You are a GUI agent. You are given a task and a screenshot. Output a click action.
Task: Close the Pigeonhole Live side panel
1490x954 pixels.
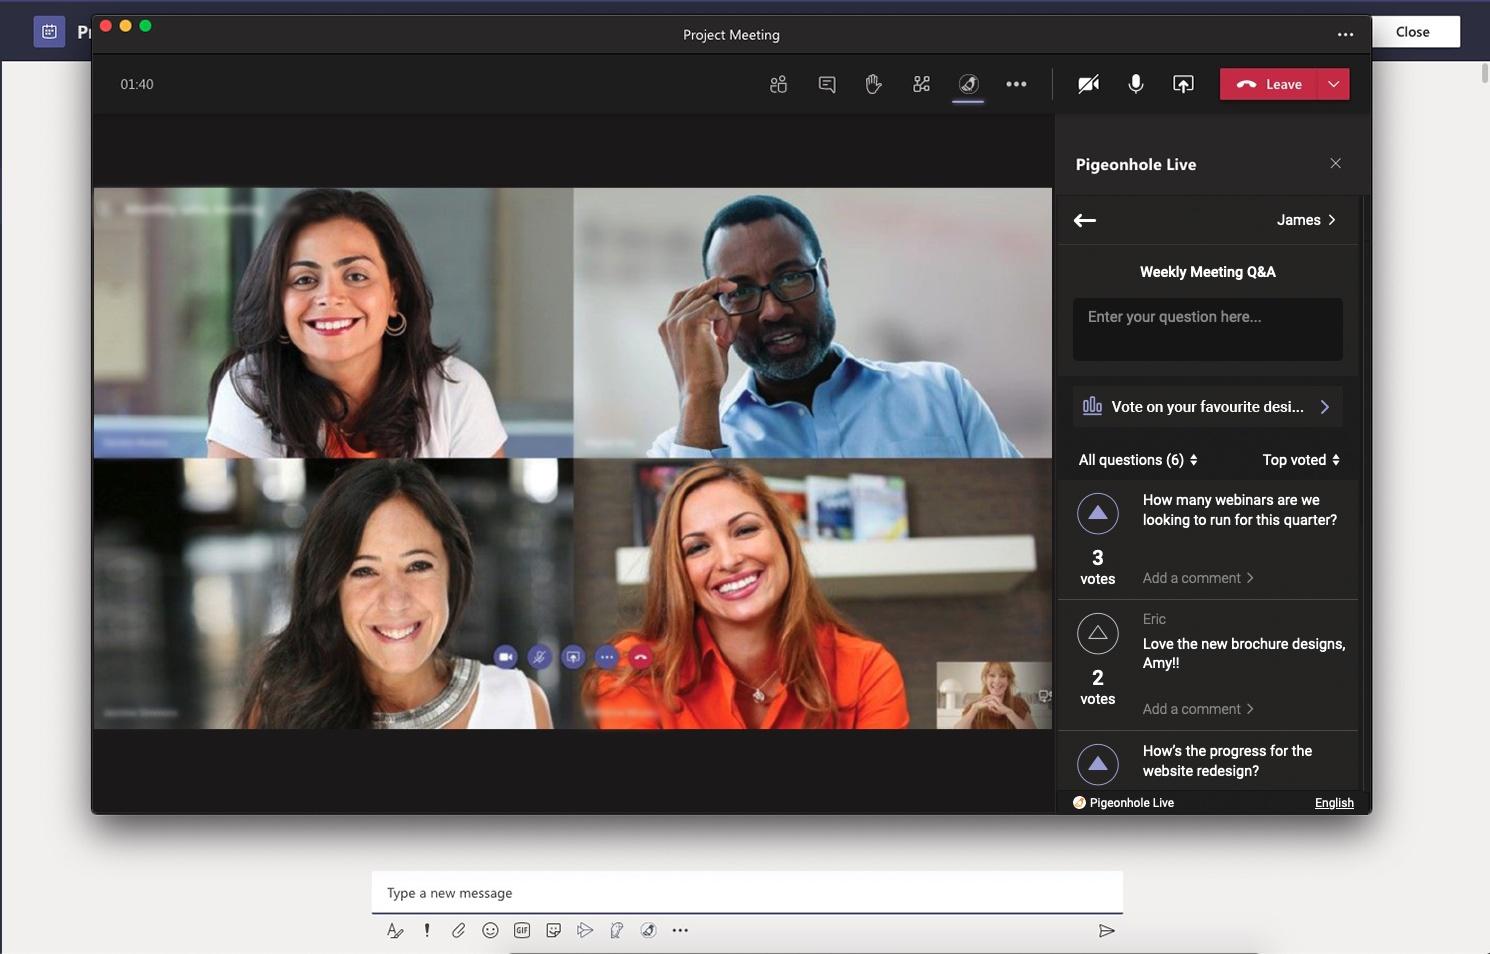(x=1335, y=163)
